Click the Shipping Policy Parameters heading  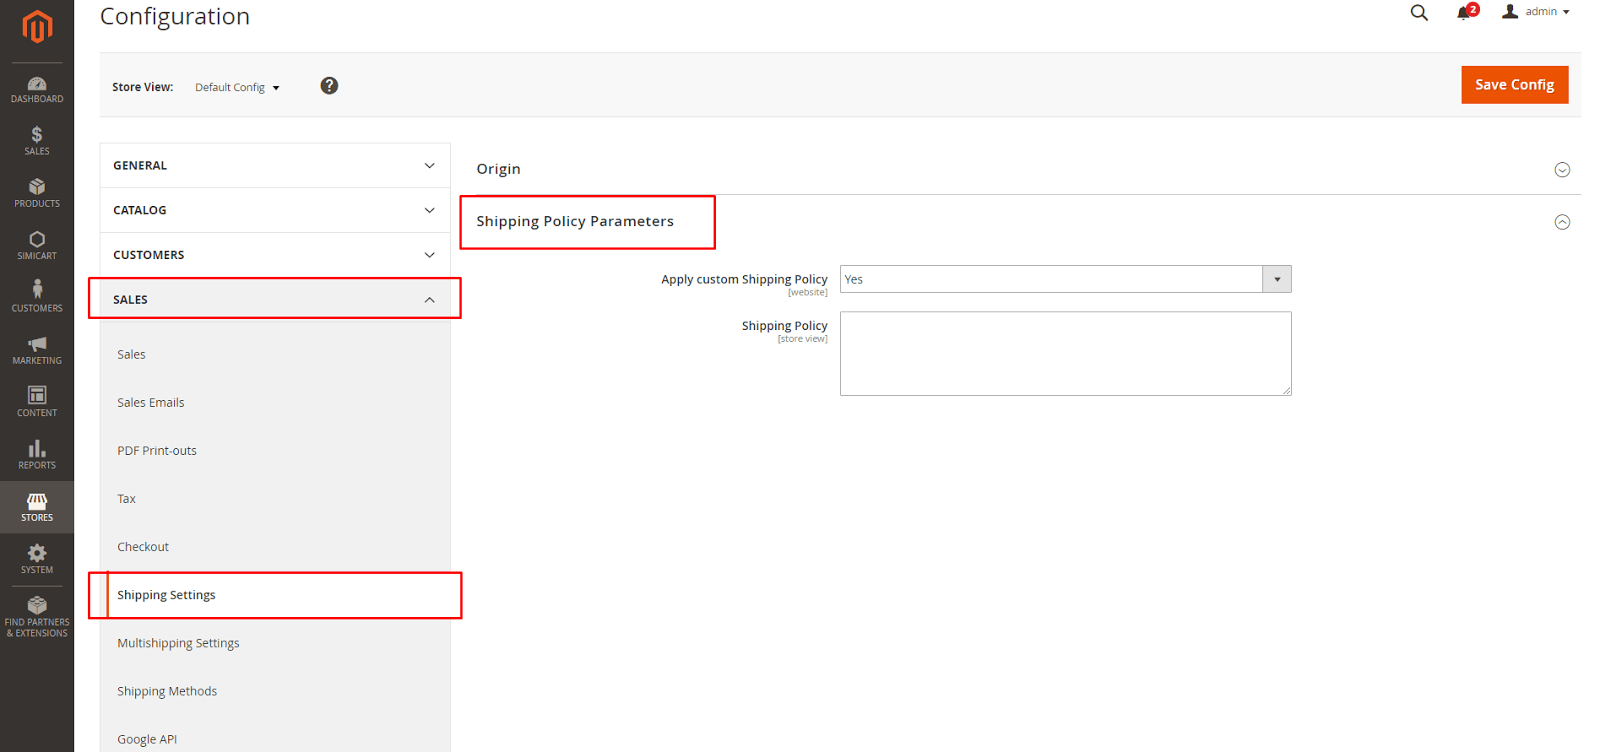point(575,221)
